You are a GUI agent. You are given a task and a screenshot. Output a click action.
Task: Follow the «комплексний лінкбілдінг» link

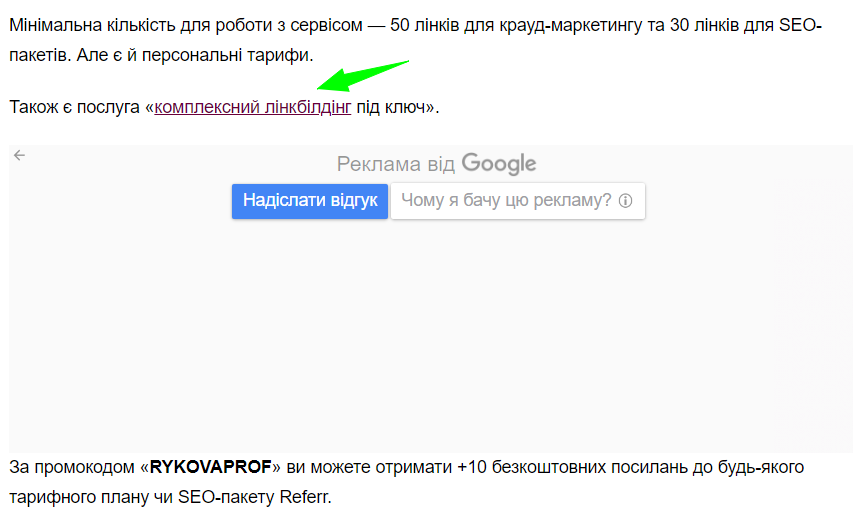(253, 107)
